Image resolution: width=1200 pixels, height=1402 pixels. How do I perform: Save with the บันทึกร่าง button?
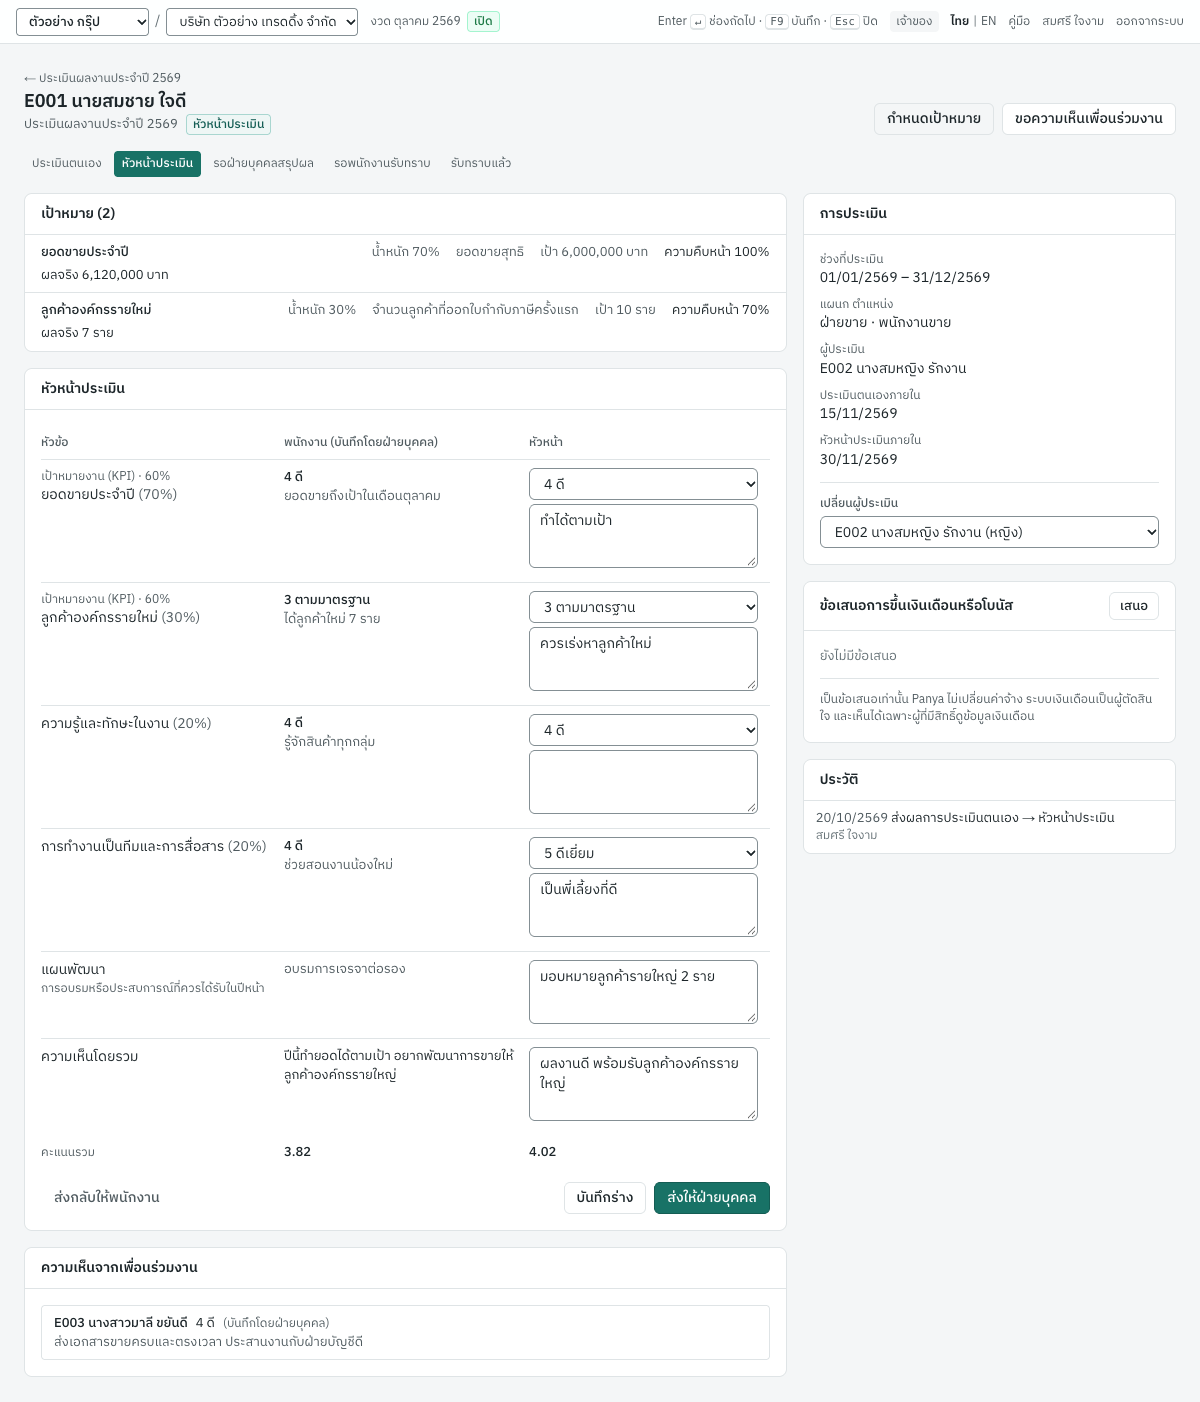click(x=605, y=1198)
